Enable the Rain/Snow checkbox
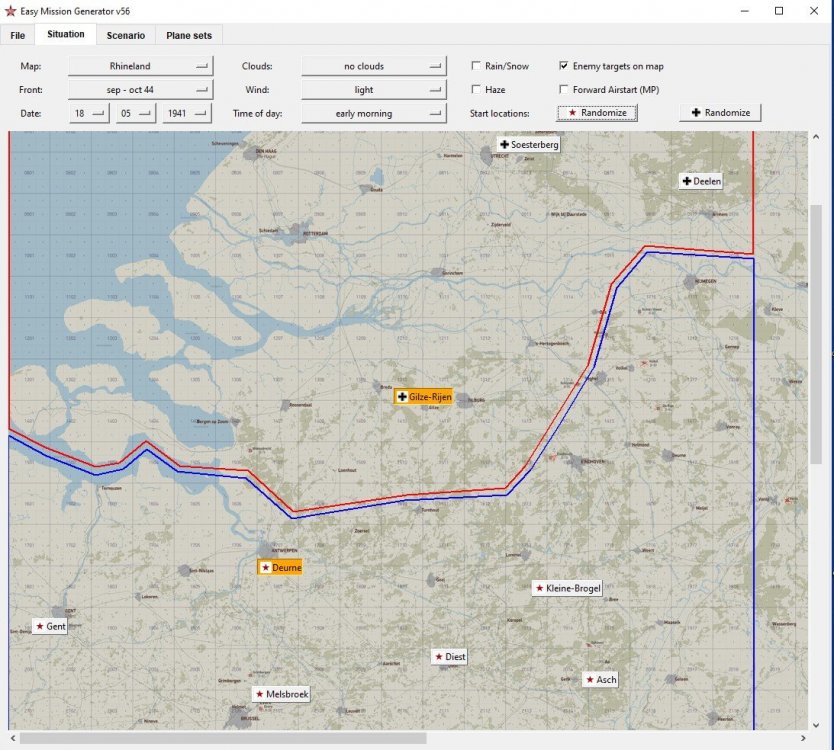Viewport: 834px width, 750px height. point(476,65)
